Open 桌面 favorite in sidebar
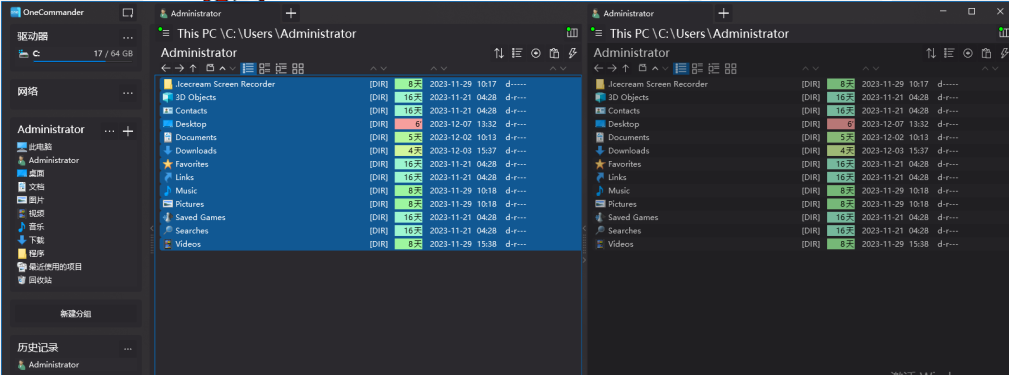Screen dimensions: 1009x375 click(31, 174)
